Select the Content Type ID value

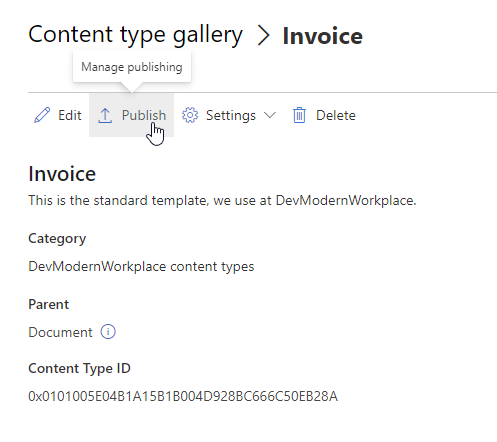coord(183,396)
